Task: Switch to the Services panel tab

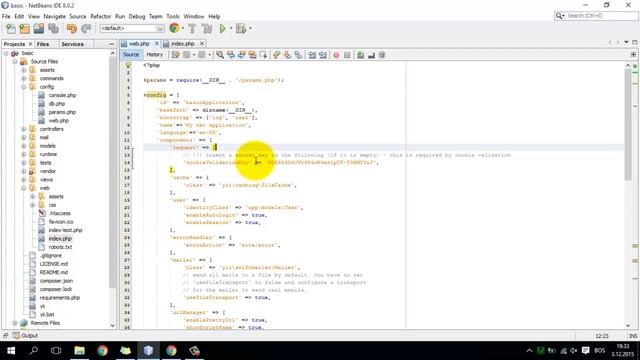Action: pyautogui.click(x=72, y=44)
